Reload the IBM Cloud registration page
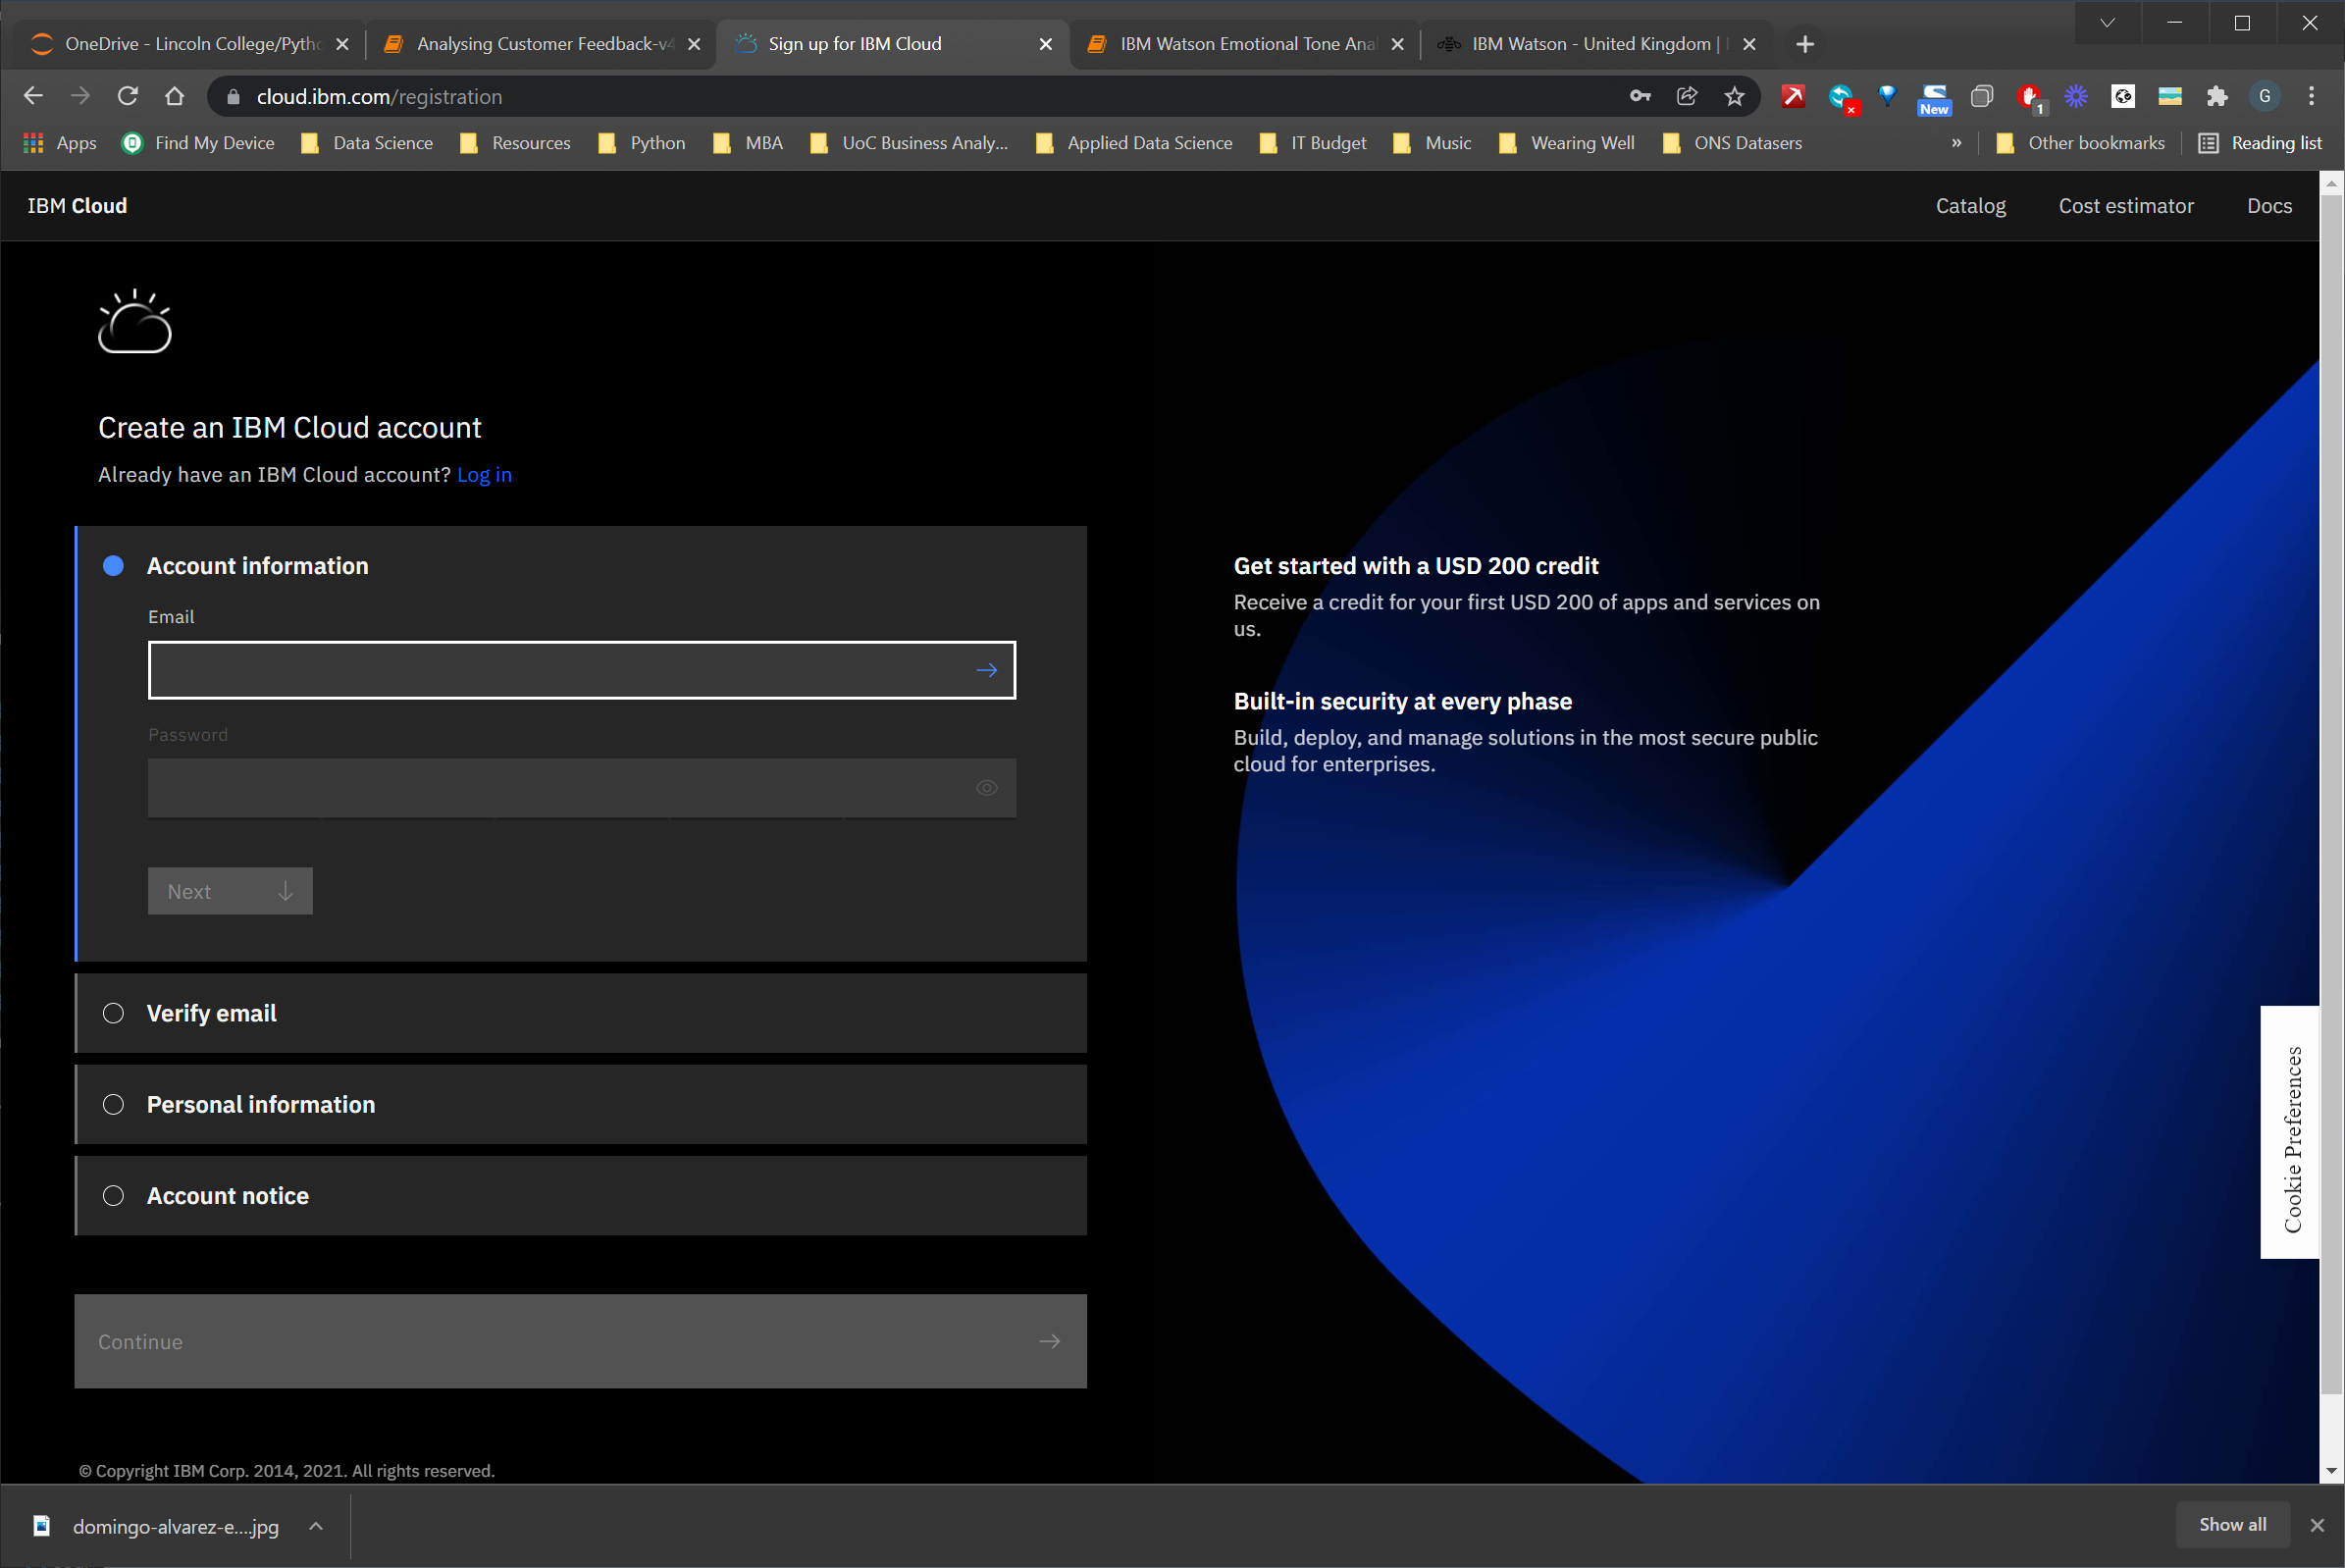Image resolution: width=2345 pixels, height=1568 pixels. [x=127, y=96]
